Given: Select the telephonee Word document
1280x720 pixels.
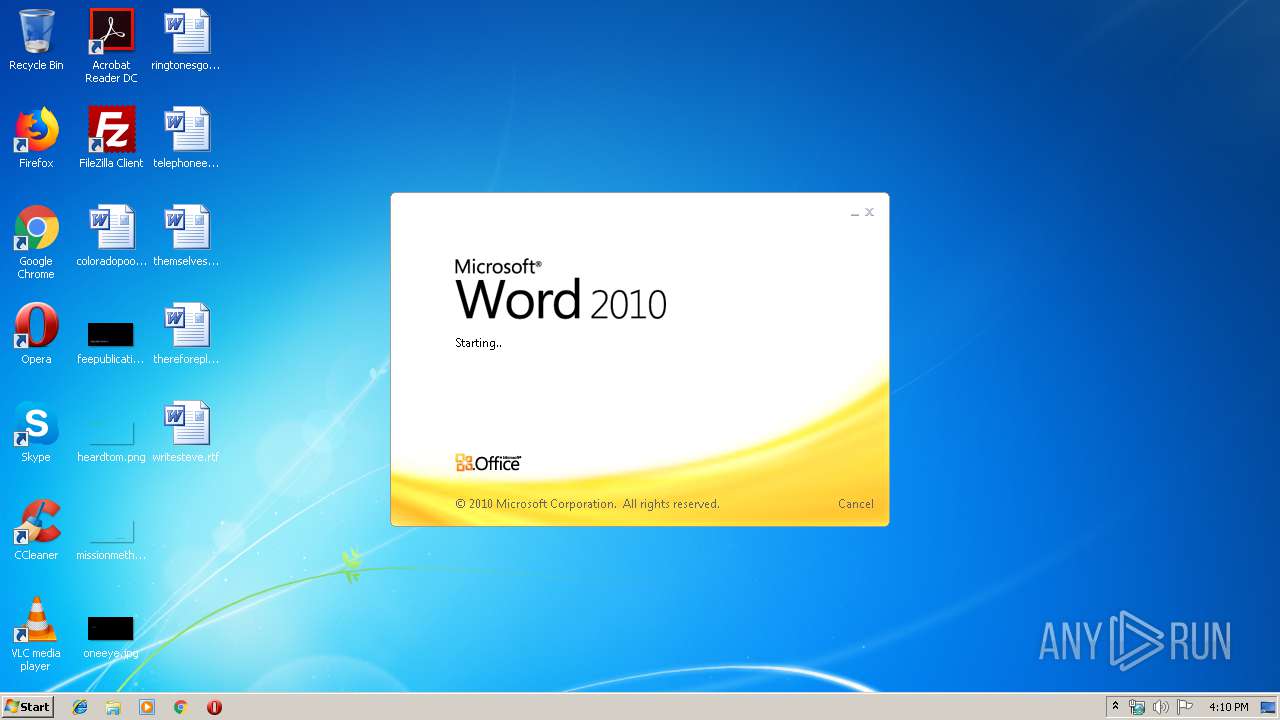Looking at the screenshot, I should click(x=186, y=138).
